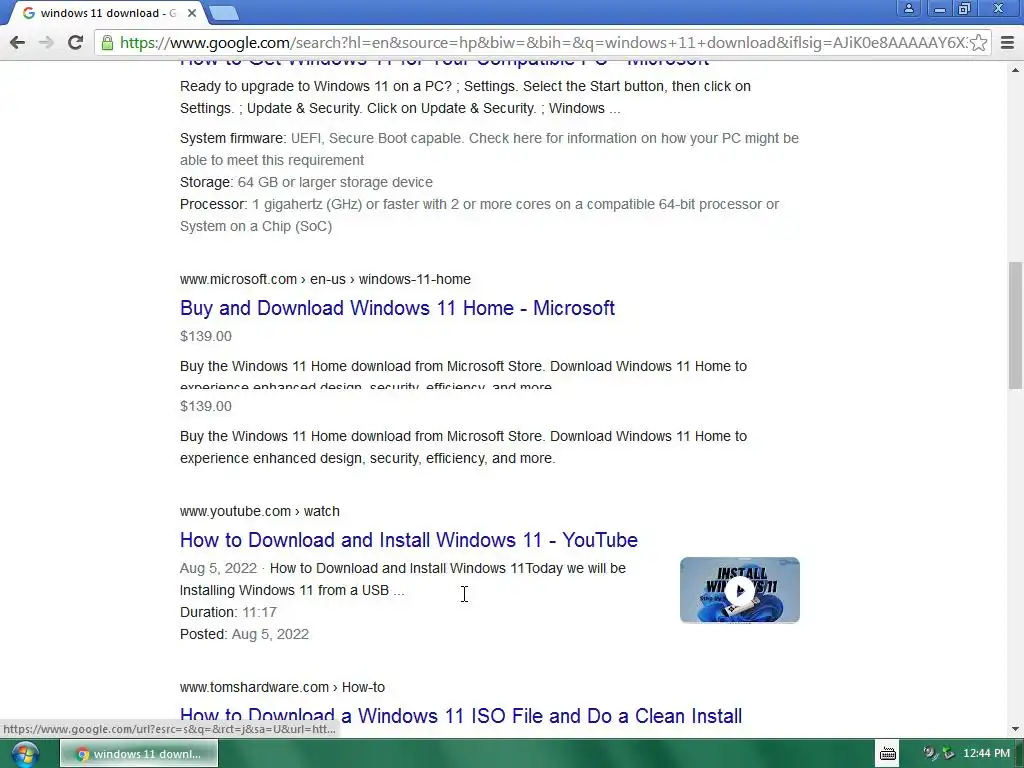The height and width of the screenshot is (768, 1024).
Task: Open the Chrome hamburger menu
Action: (x=1007, y=43)
